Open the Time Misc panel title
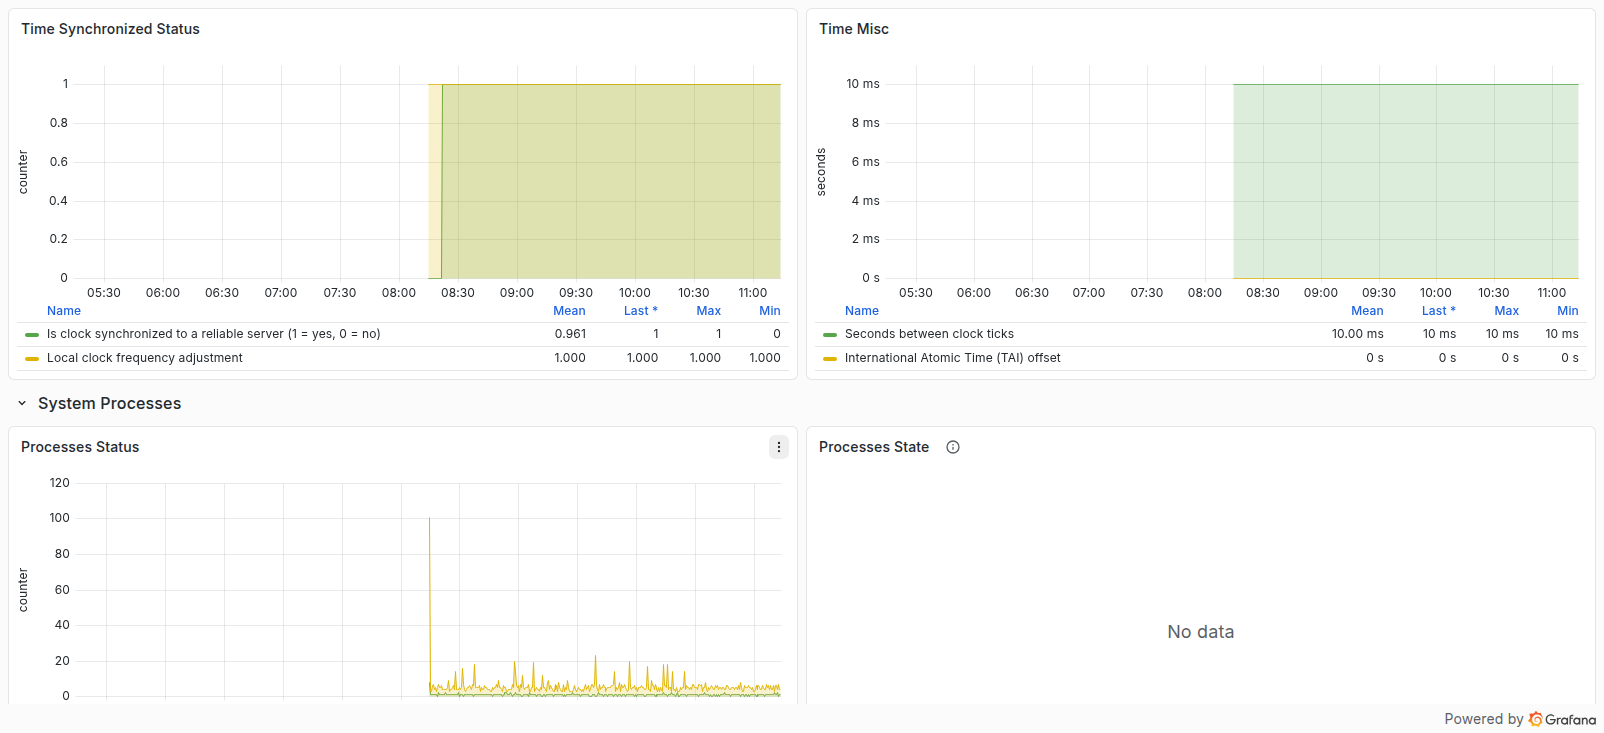Screen dimensions: 1604x733 coord(854,29)
